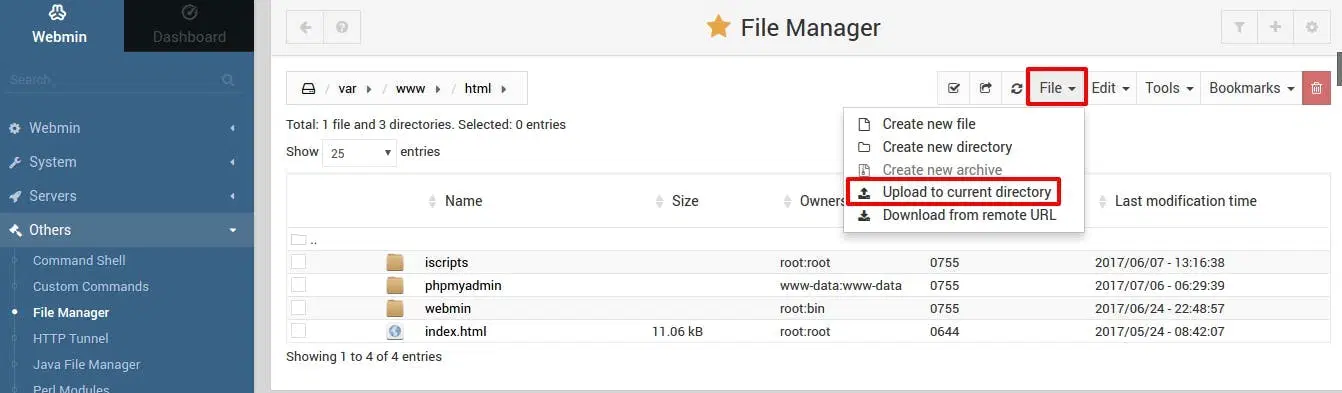
Task: Click 0644 permission of index.html
Action: point(944,332)
